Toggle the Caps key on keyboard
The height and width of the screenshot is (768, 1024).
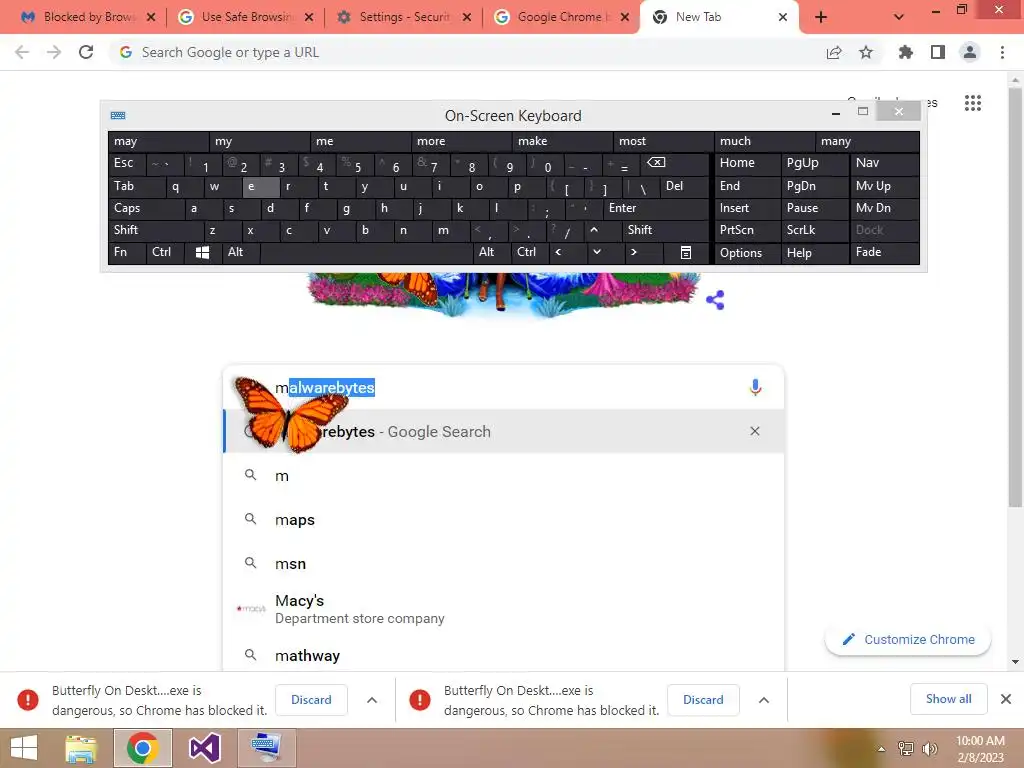tap(146, 208)
